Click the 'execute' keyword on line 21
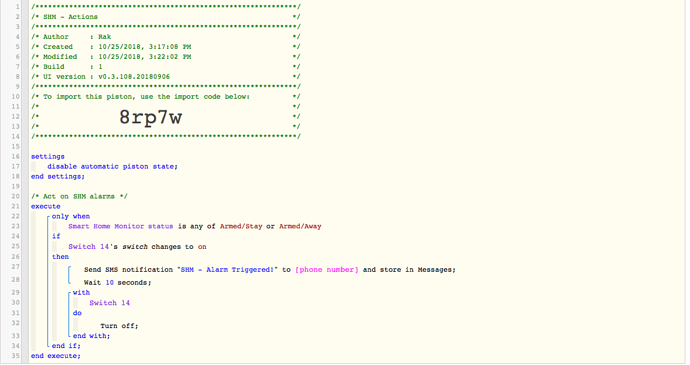Viewport: 690px width, 365px height. point(45,206)
